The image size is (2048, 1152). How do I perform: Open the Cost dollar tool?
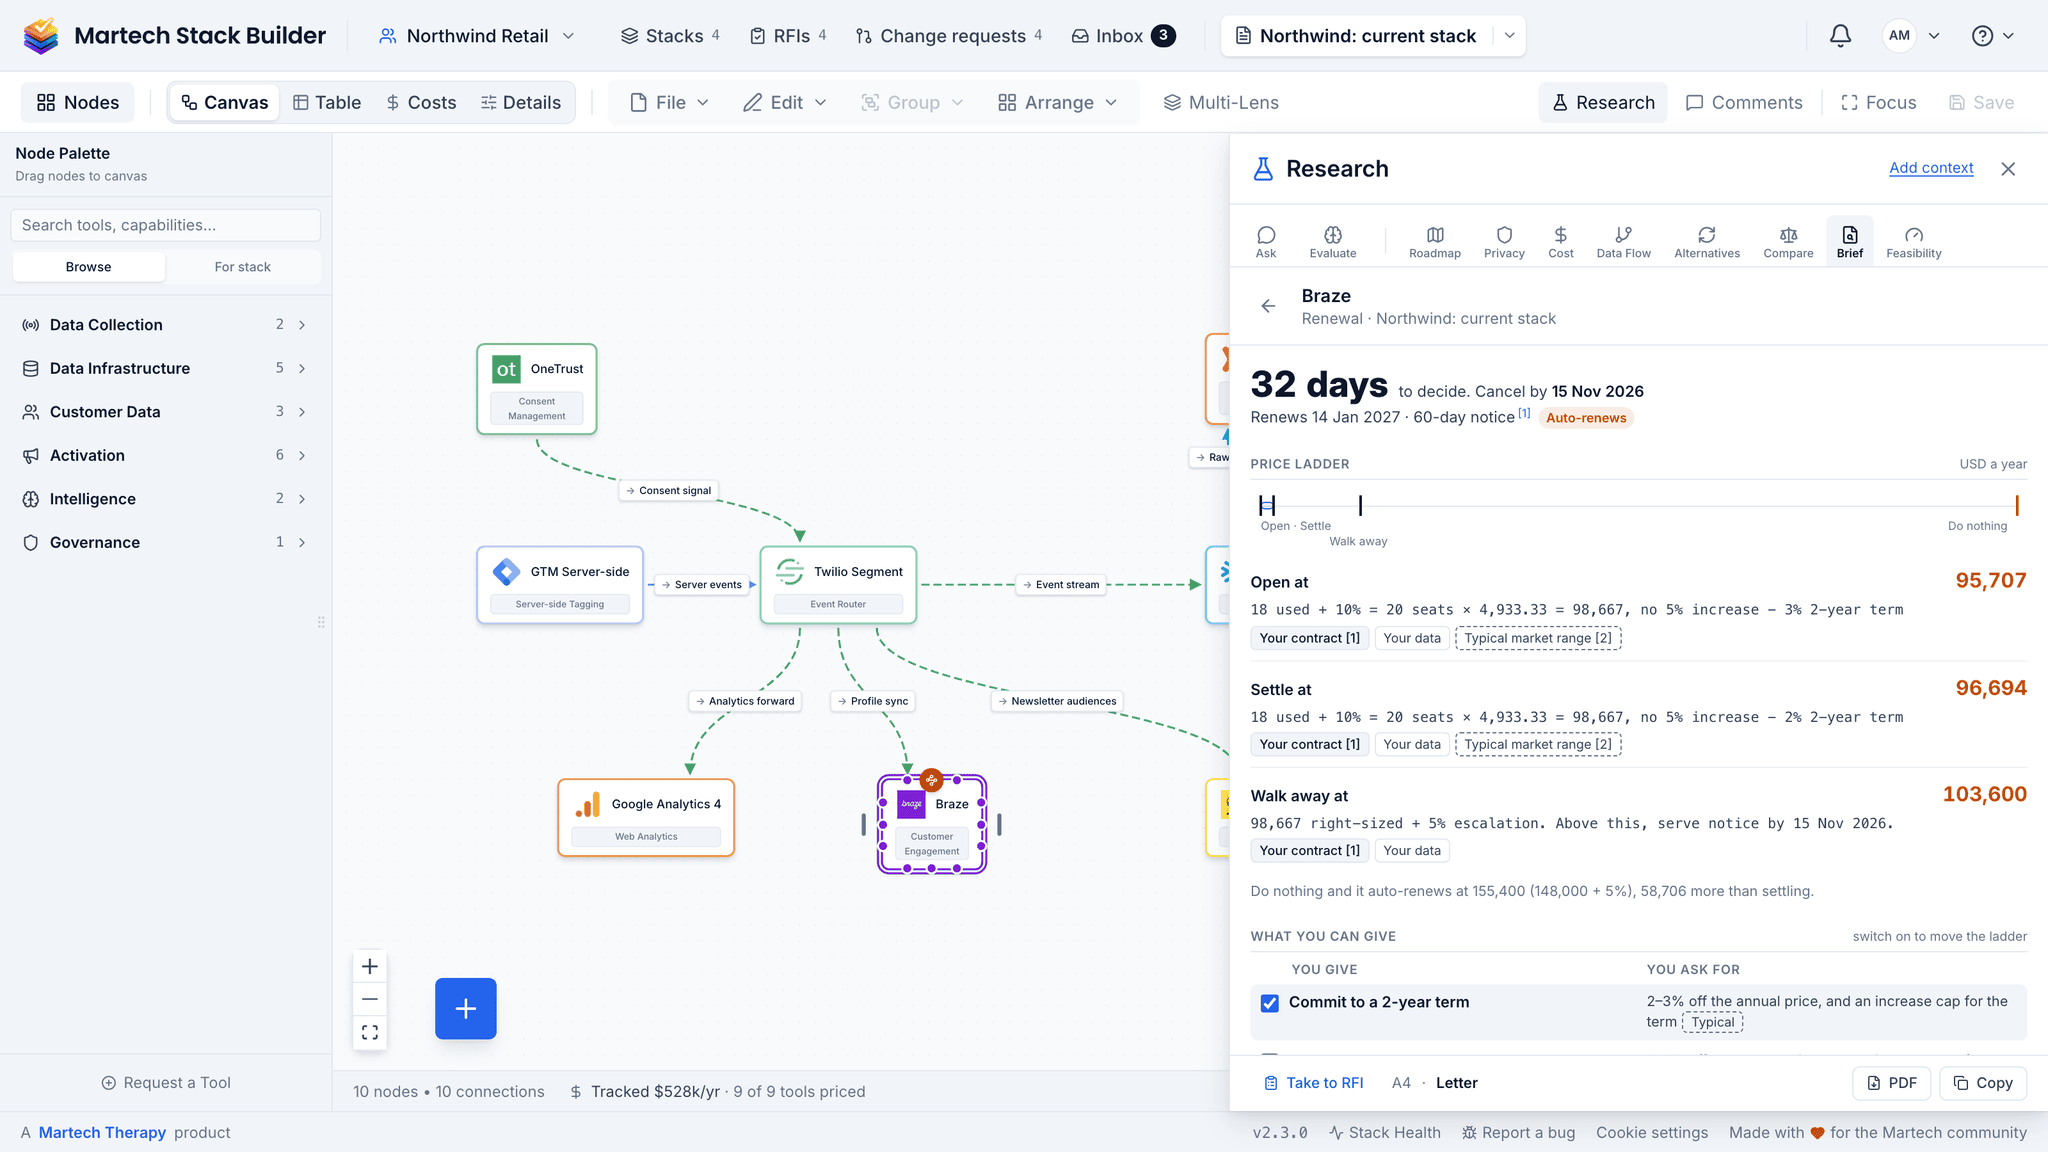1561,242
